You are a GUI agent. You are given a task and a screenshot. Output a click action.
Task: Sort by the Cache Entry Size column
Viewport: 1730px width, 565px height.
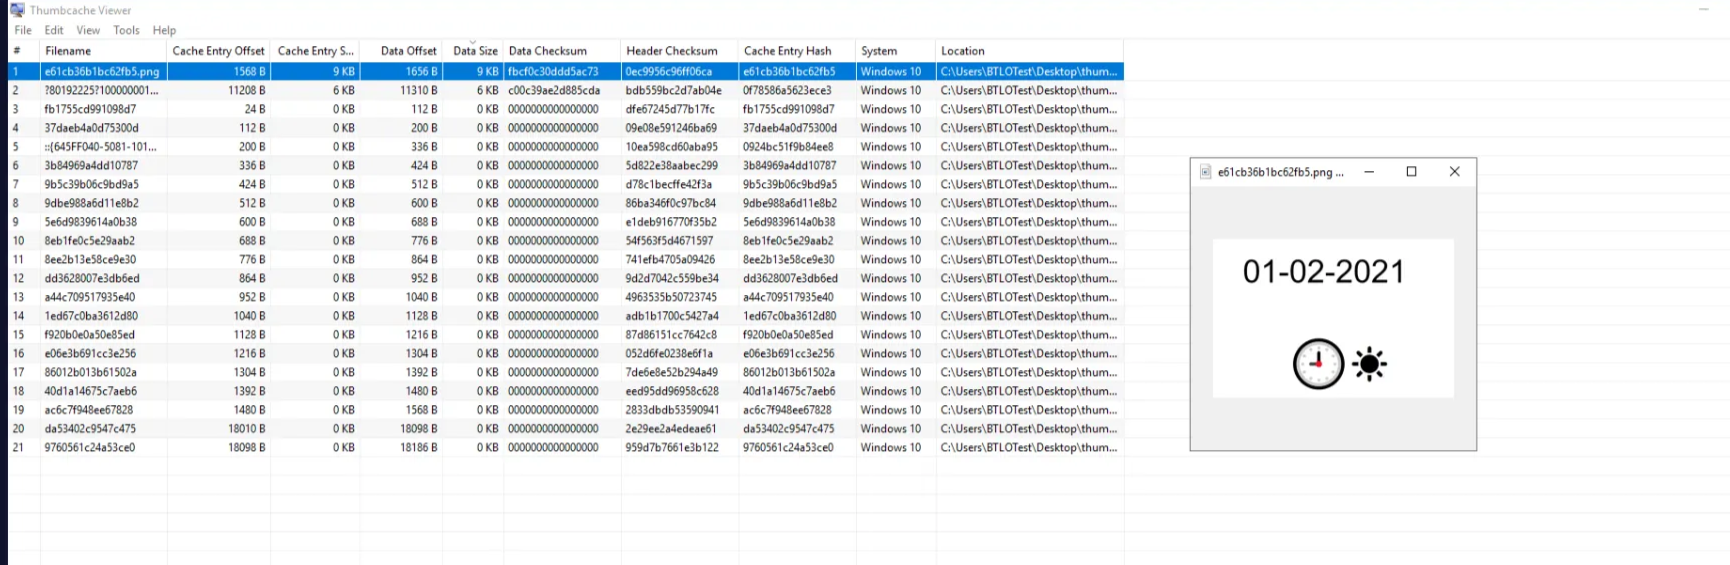[315, 51]
